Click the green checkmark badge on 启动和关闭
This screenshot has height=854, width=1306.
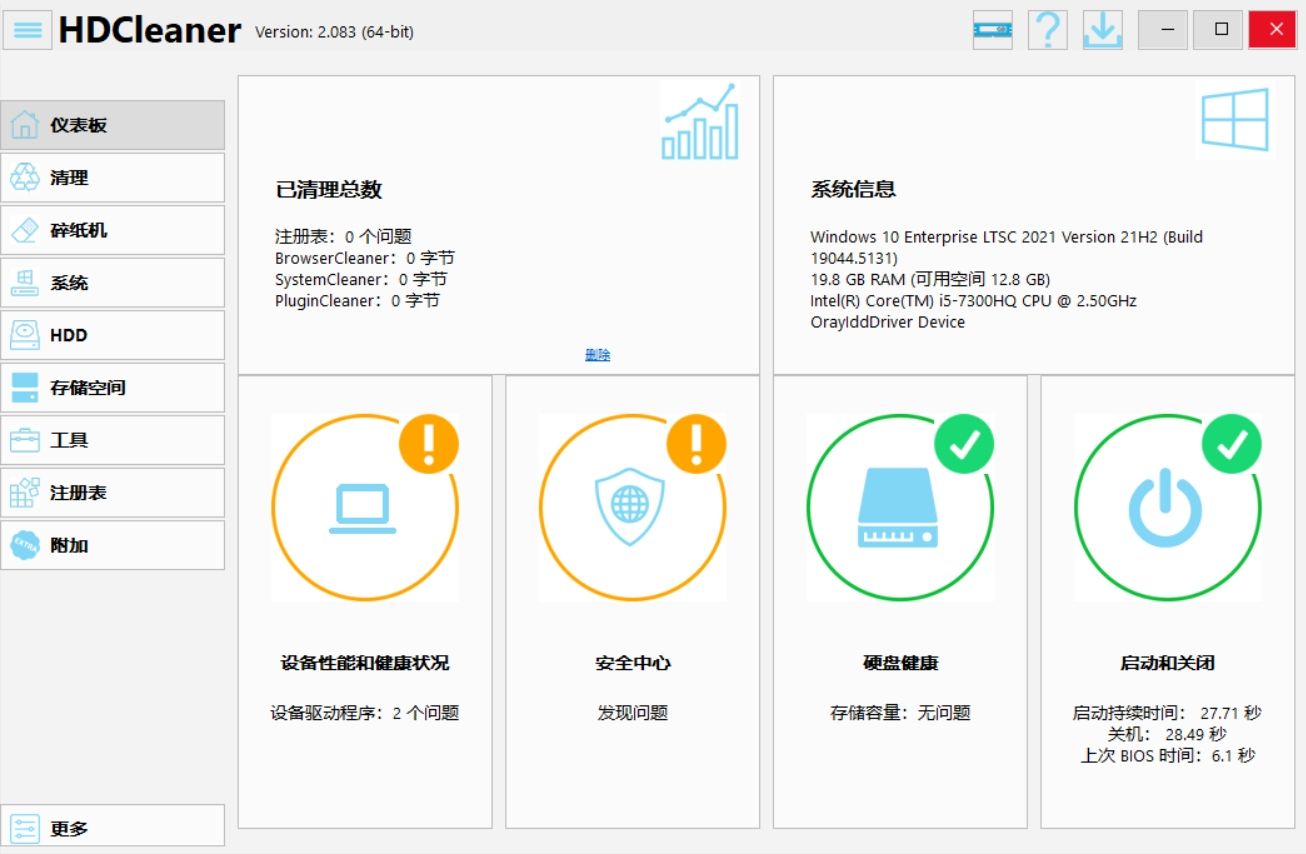coord(1231,443)
